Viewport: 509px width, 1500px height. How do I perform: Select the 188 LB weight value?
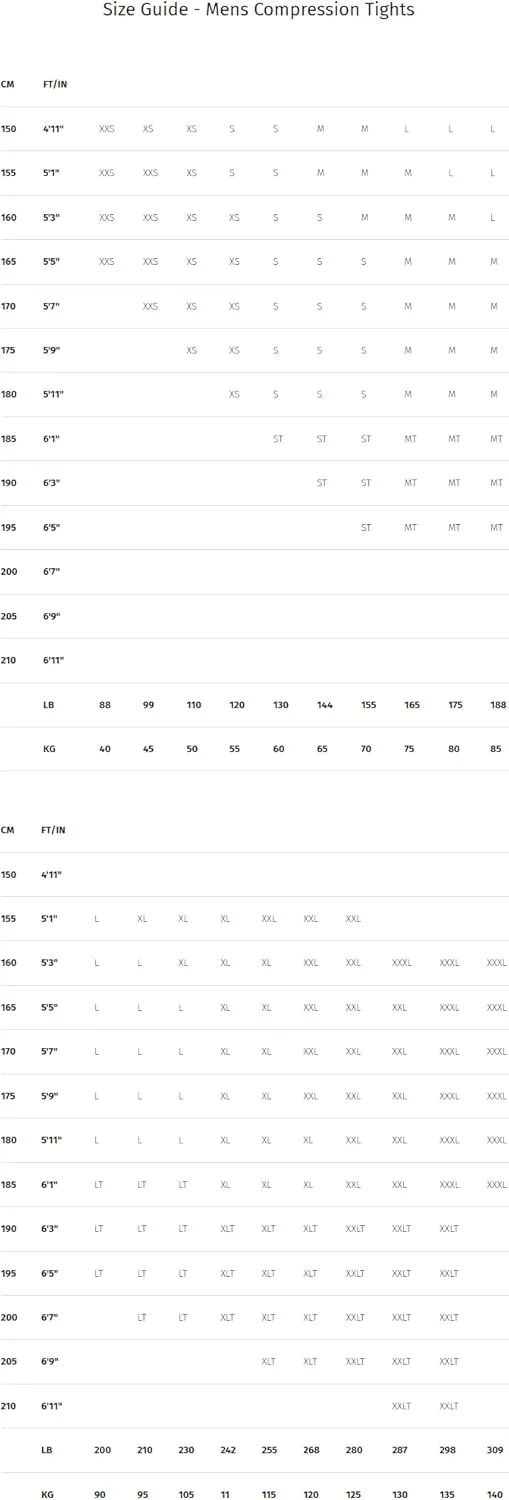click(496, 705)
